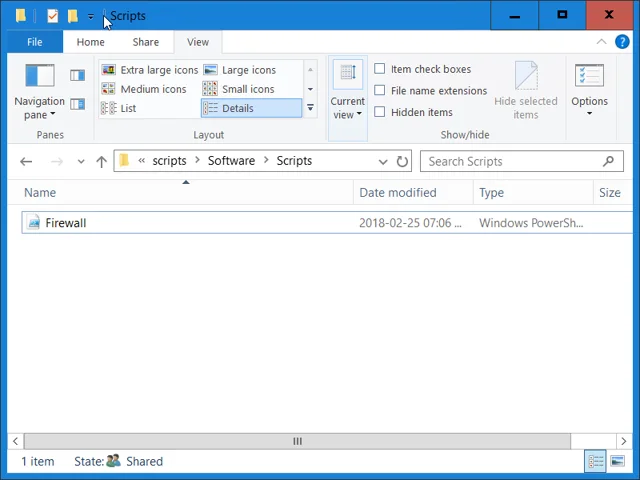
Task: Go back with the left arrow
Action: click(x=26, y=162)
